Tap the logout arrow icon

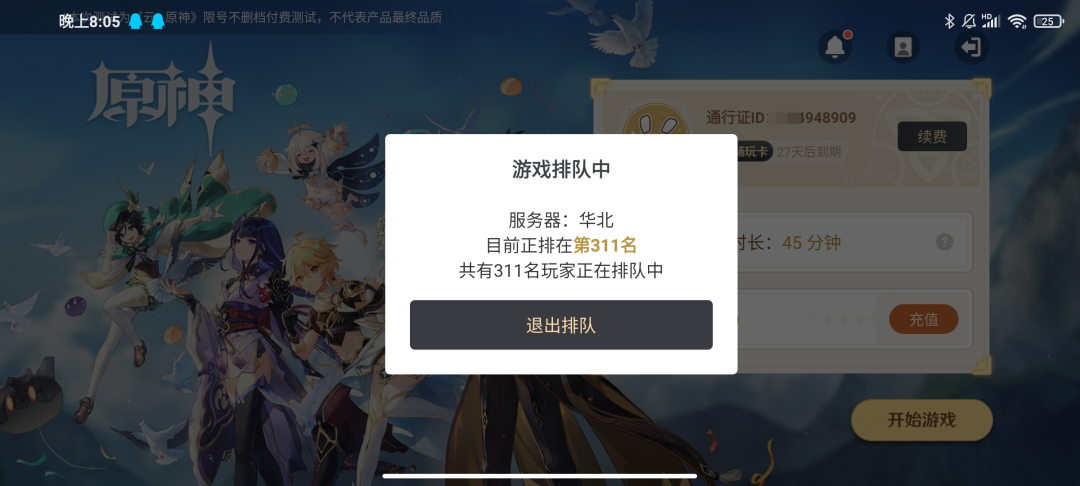pyautogui.click(x=971, y=47)
